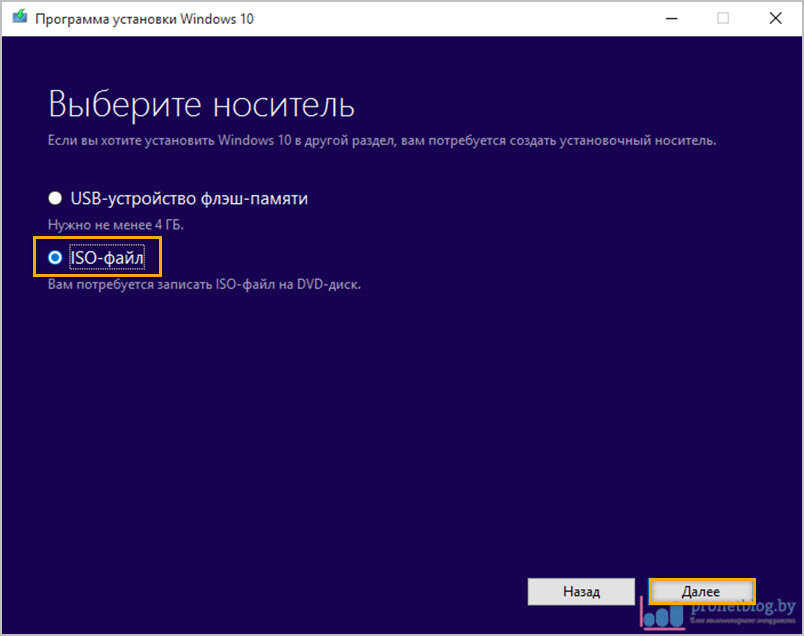The width and height of the screenshot is (804, 636).
Task: Go back with the Назад button
Action: coord(581,591)
